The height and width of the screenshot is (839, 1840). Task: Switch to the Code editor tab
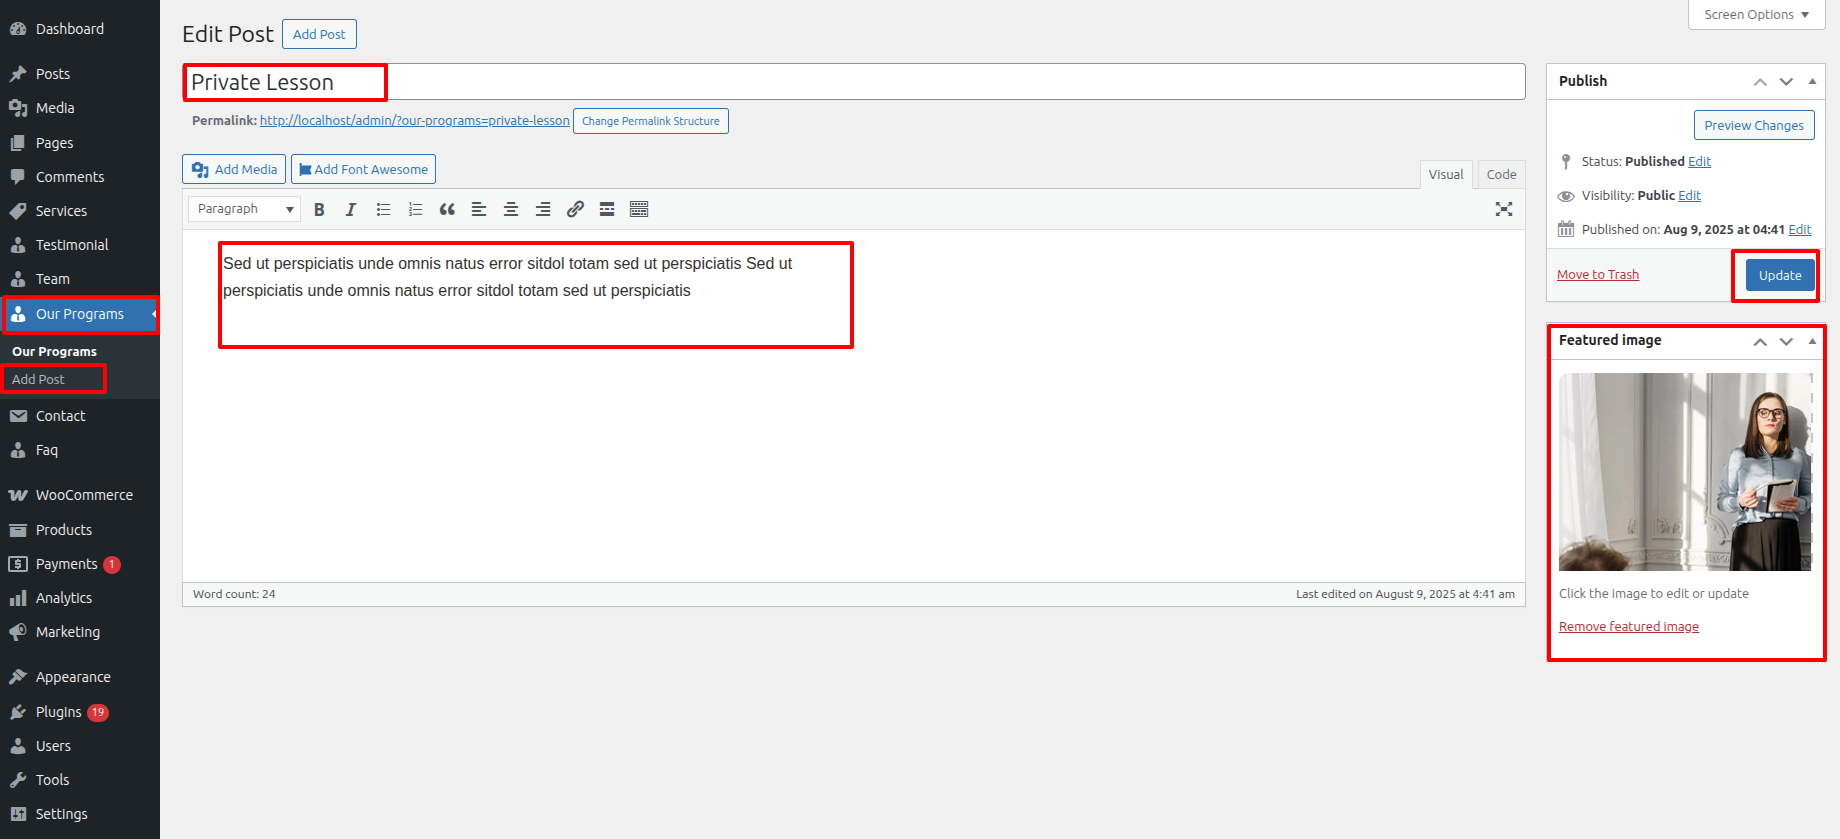pos(1501,174)
